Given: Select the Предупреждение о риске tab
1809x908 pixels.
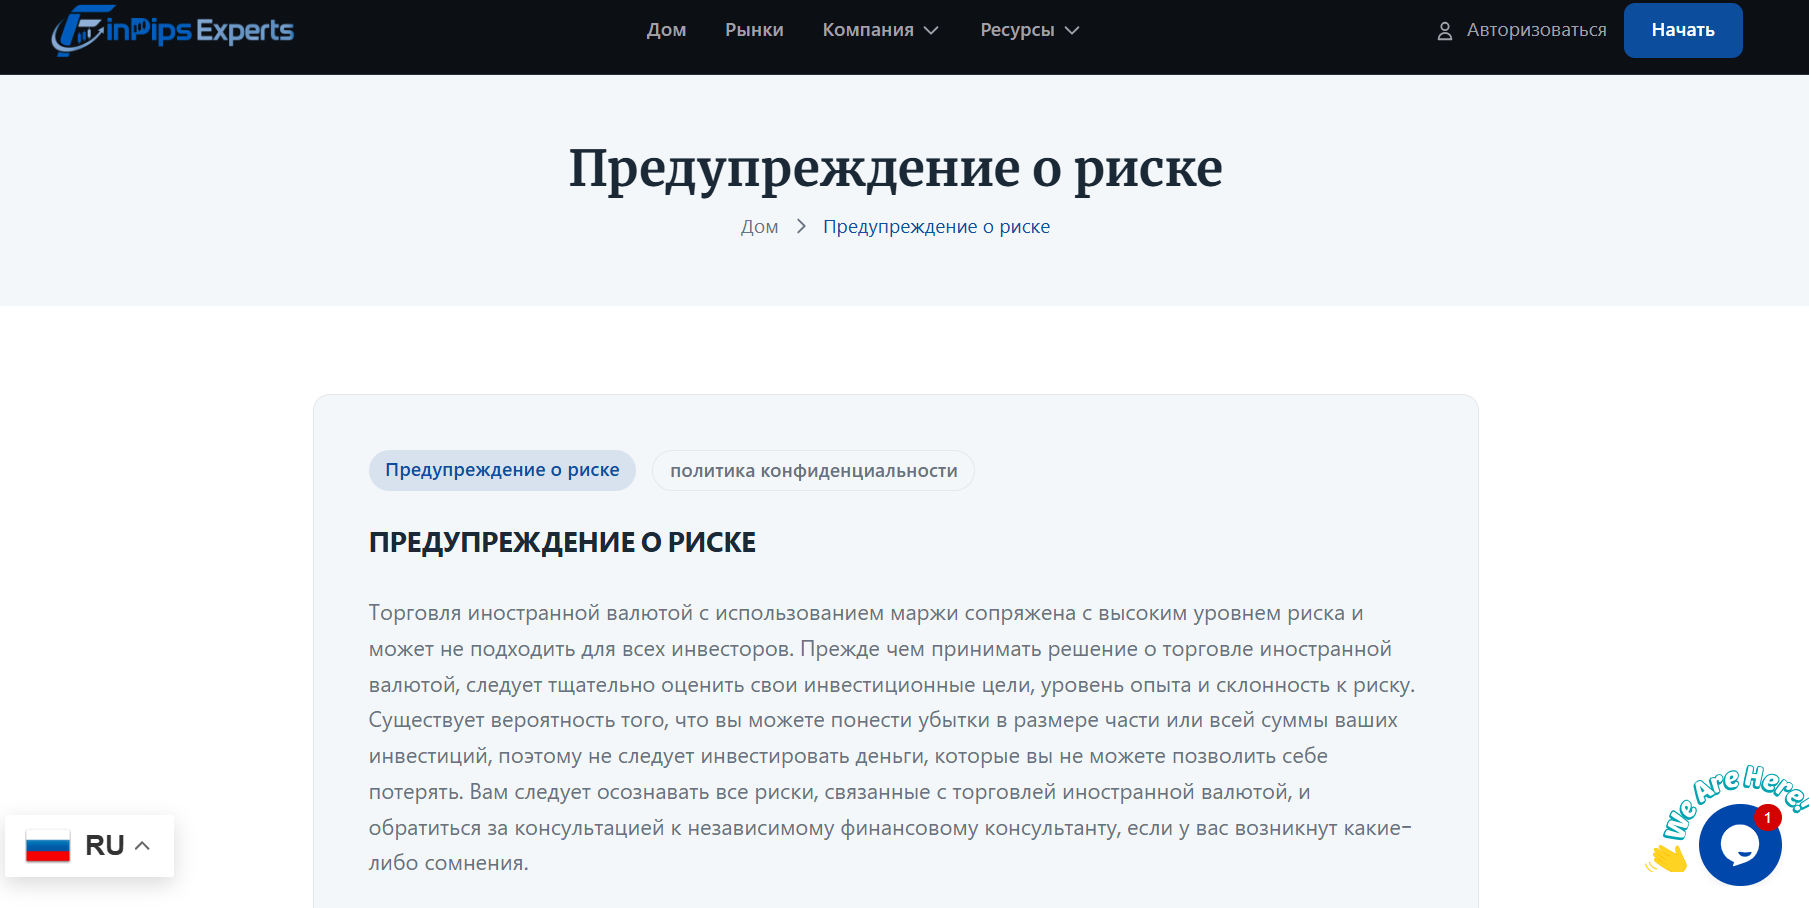Looking at the screenshot, I should [502, 470].
